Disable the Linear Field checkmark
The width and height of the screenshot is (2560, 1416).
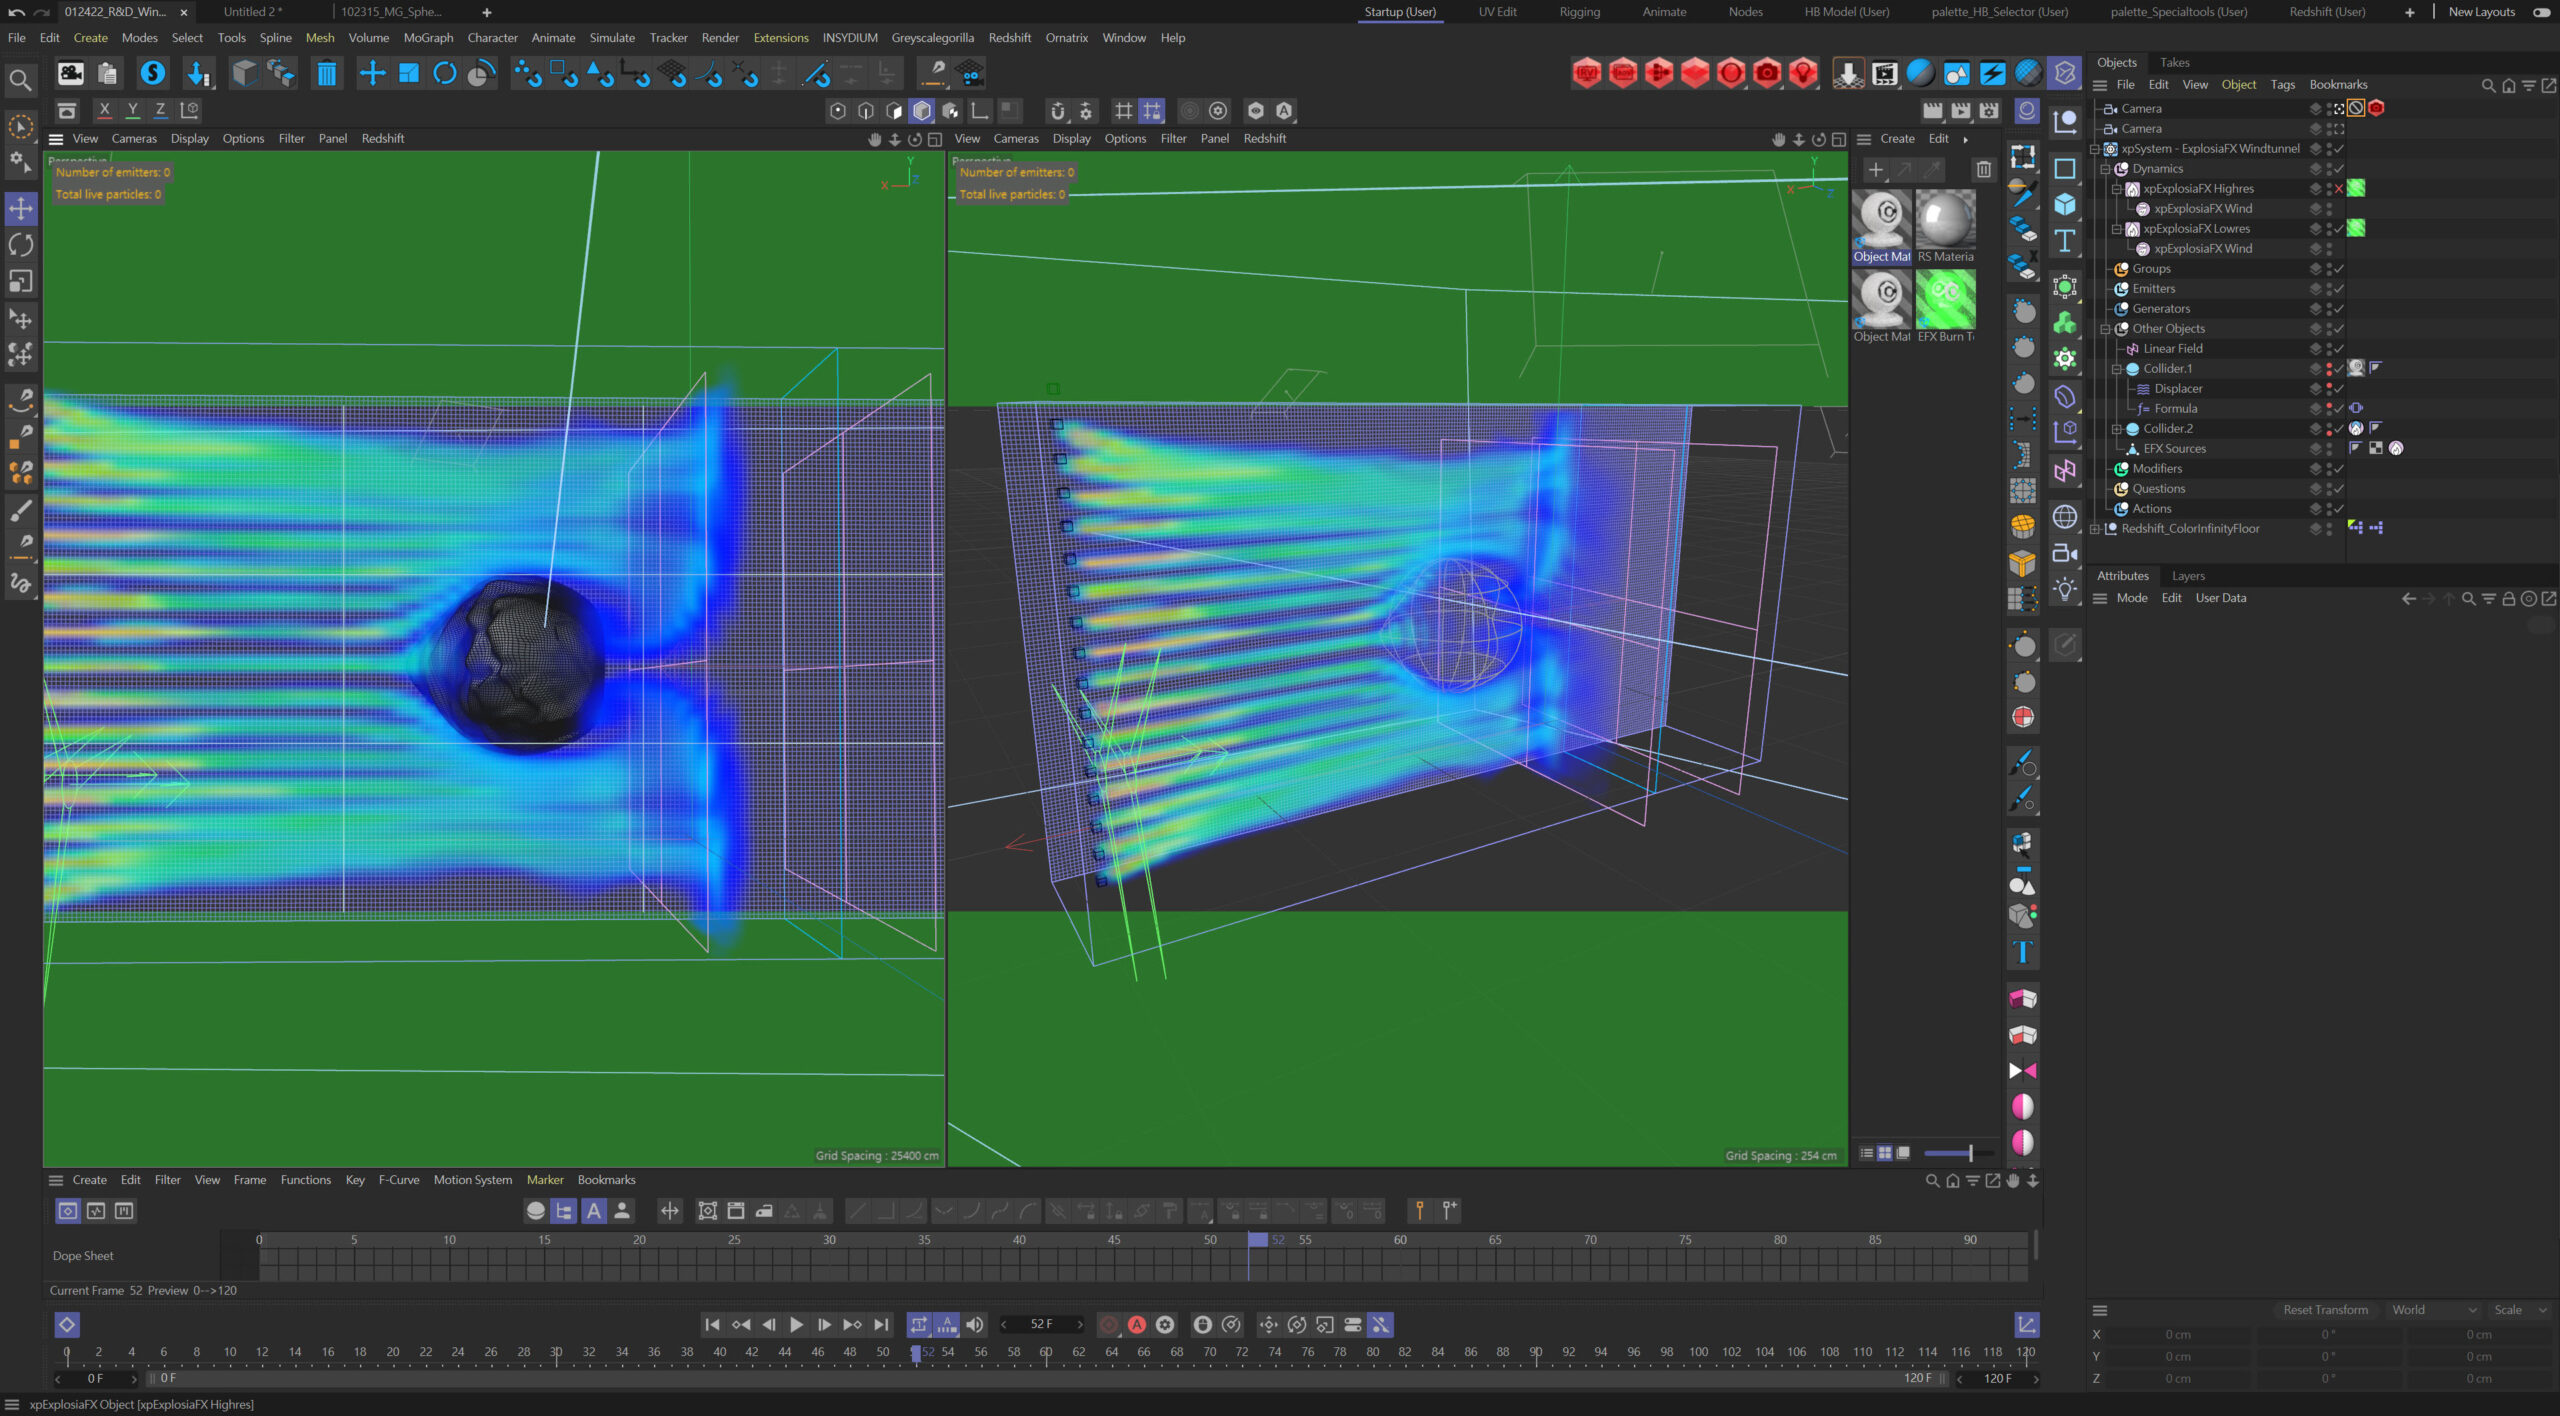[2339, 349]
